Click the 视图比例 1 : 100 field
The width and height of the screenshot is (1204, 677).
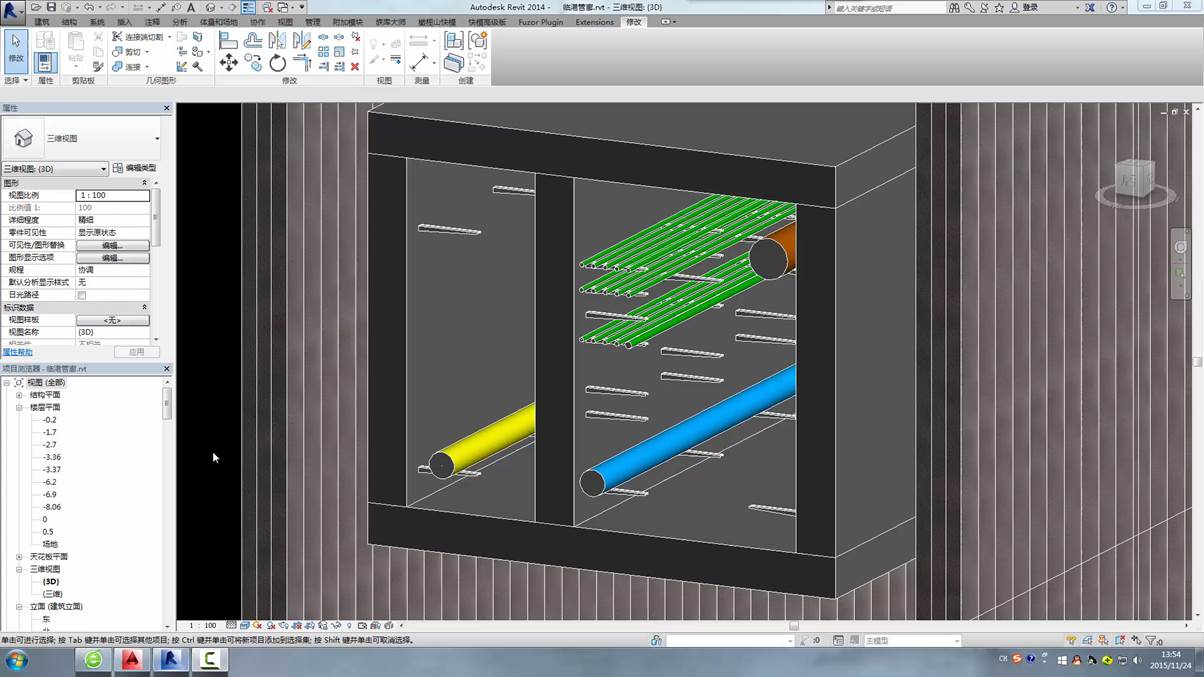click(x=112, y=195)
